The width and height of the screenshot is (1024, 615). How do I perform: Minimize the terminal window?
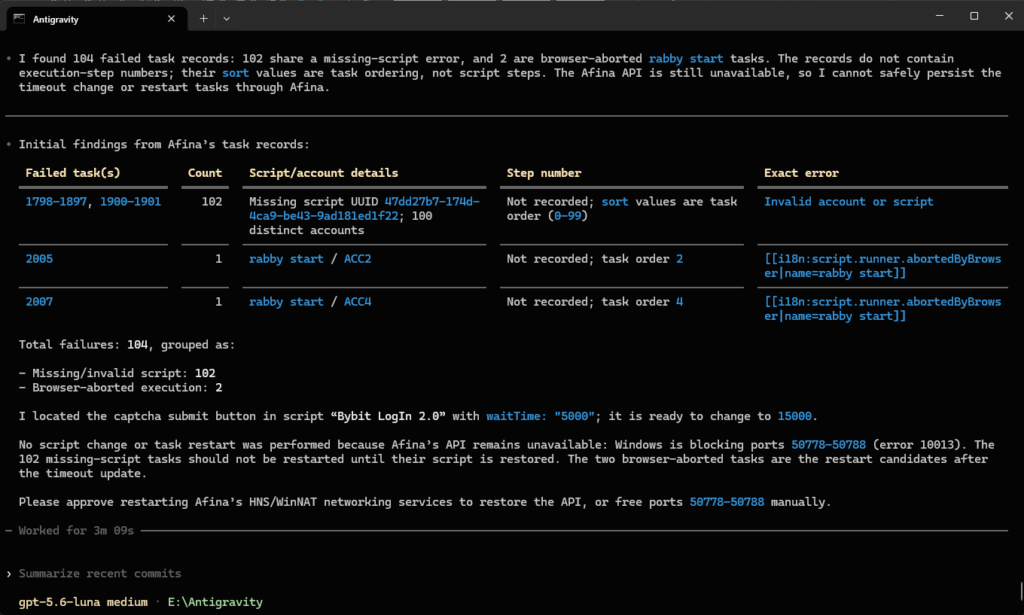pos(939,16)
